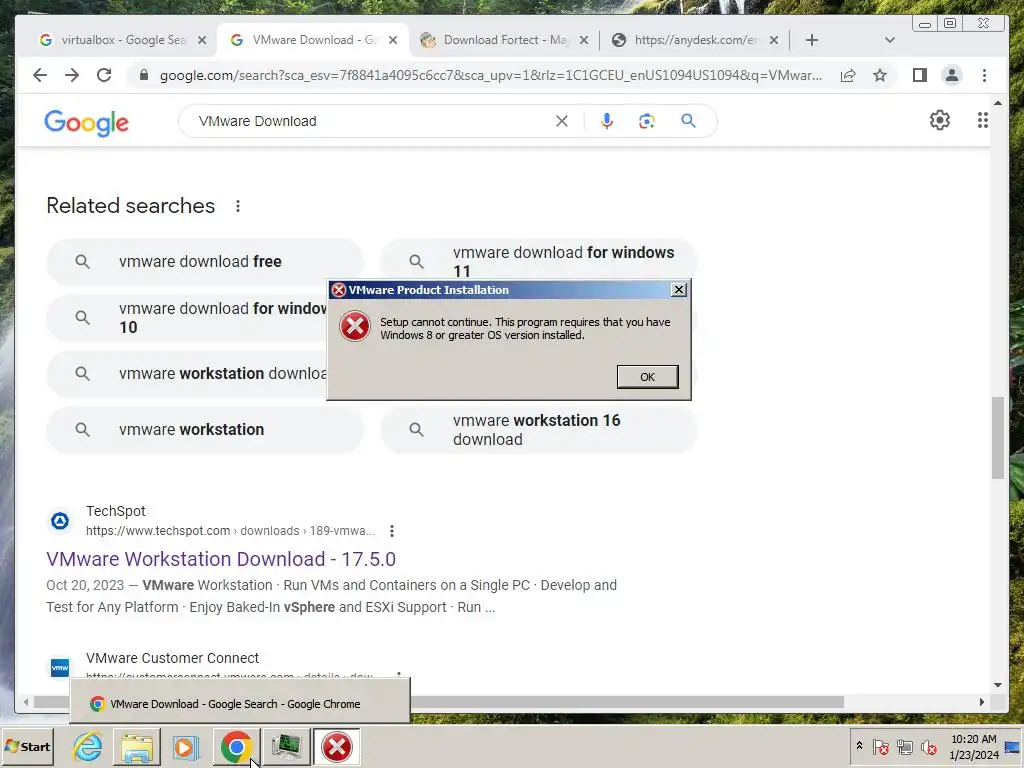Viewport: 1024px width, 768px height.
Task: Open Action Center flag in tray
Action: tap(880, 746)
